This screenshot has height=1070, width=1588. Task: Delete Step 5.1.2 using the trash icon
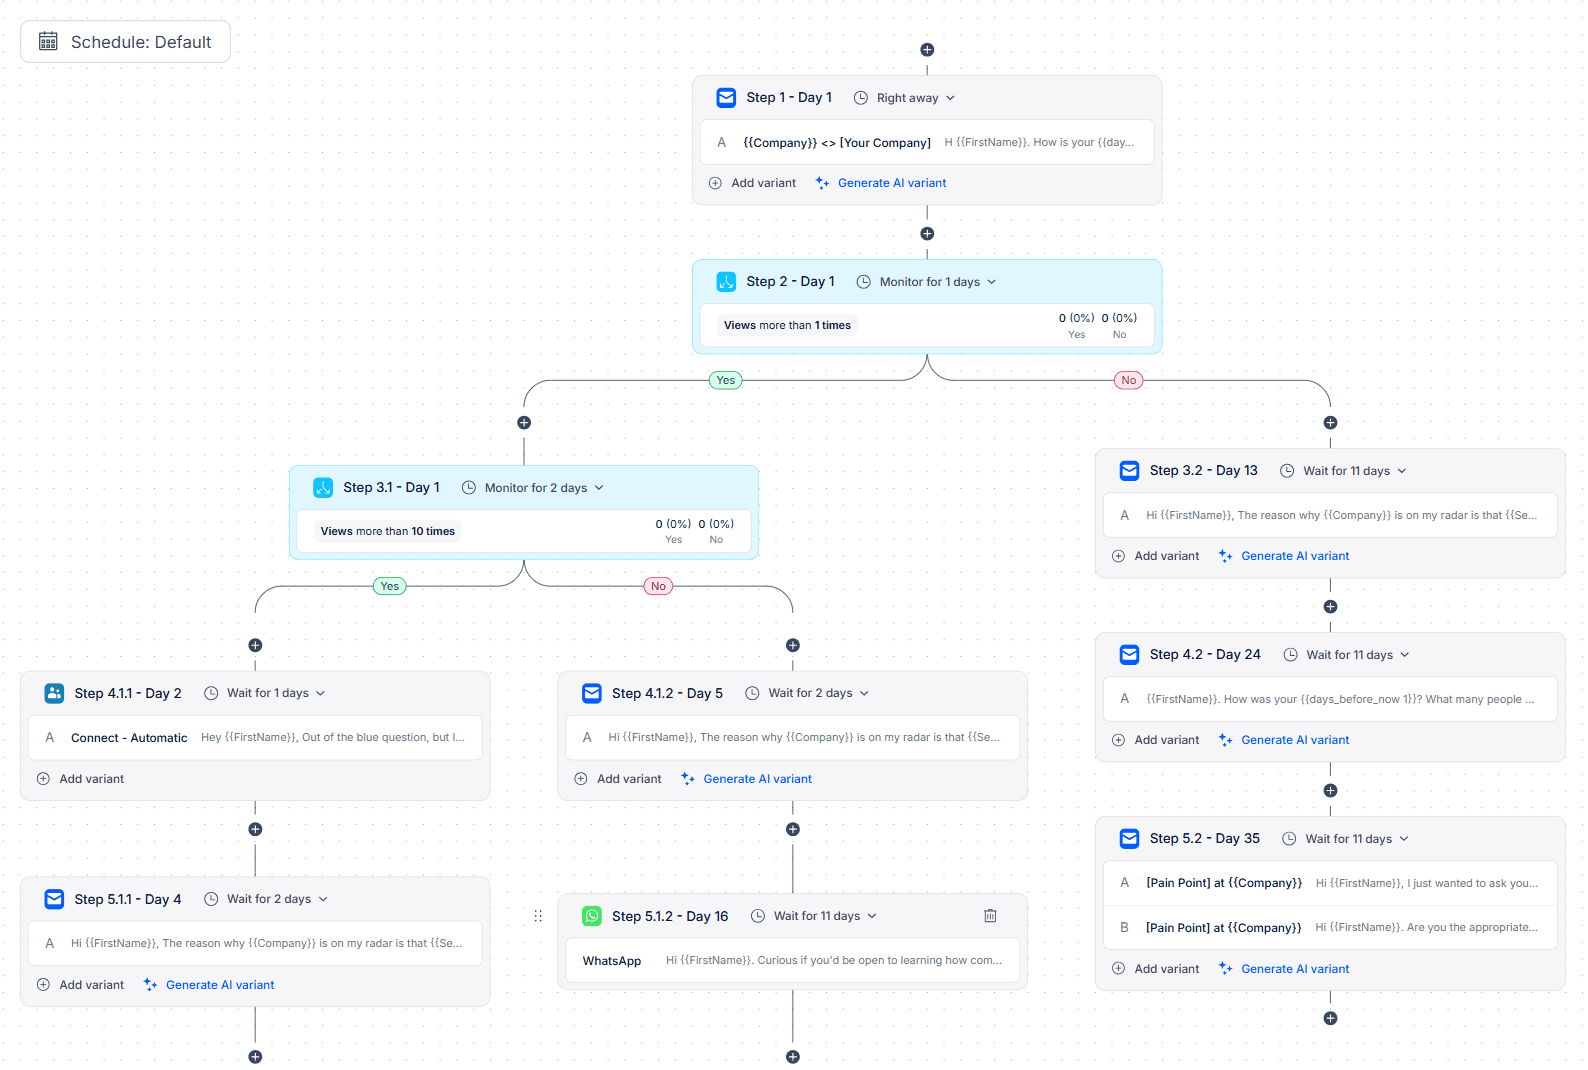point(990,916)
